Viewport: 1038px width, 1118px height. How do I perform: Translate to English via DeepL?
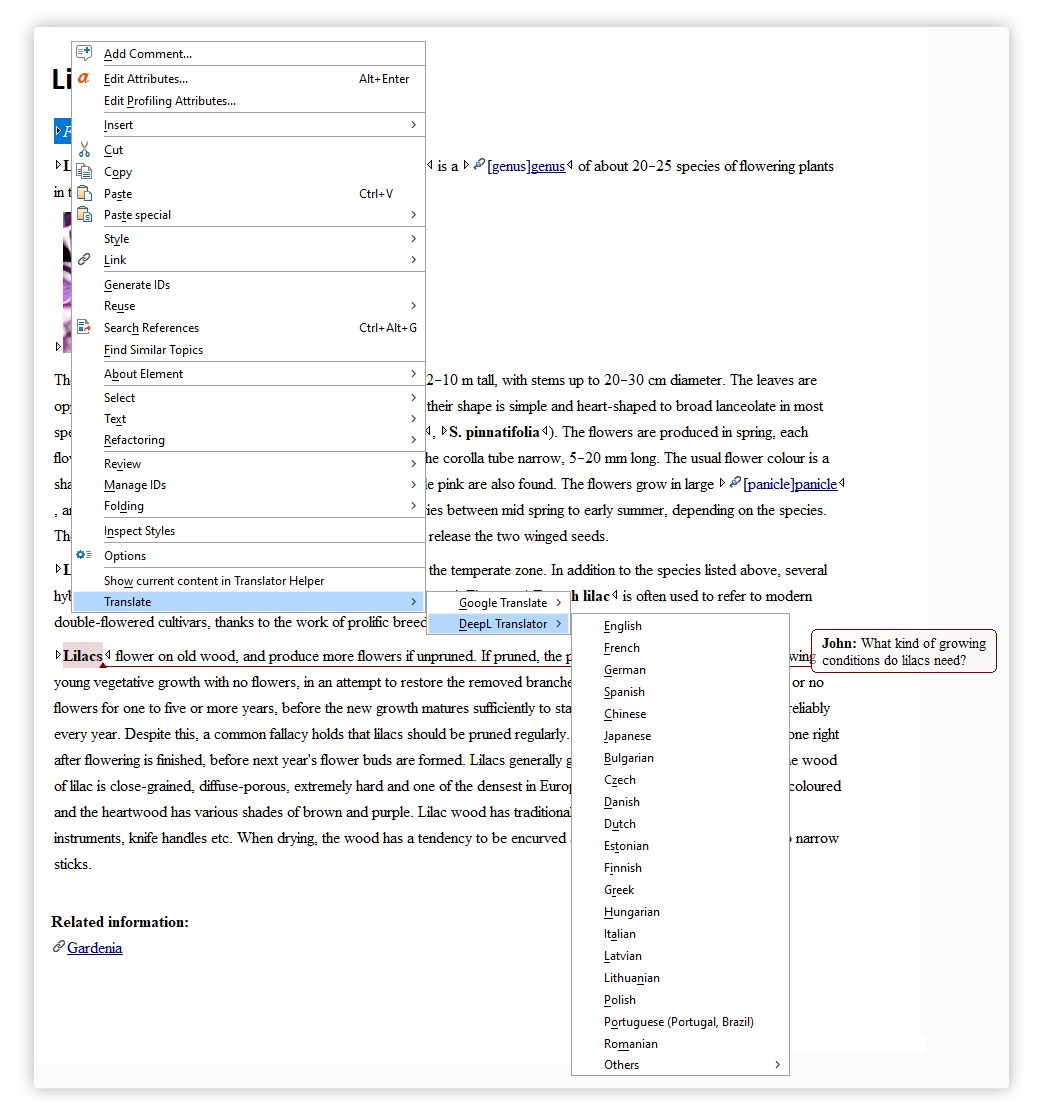[x=680, y=626]
